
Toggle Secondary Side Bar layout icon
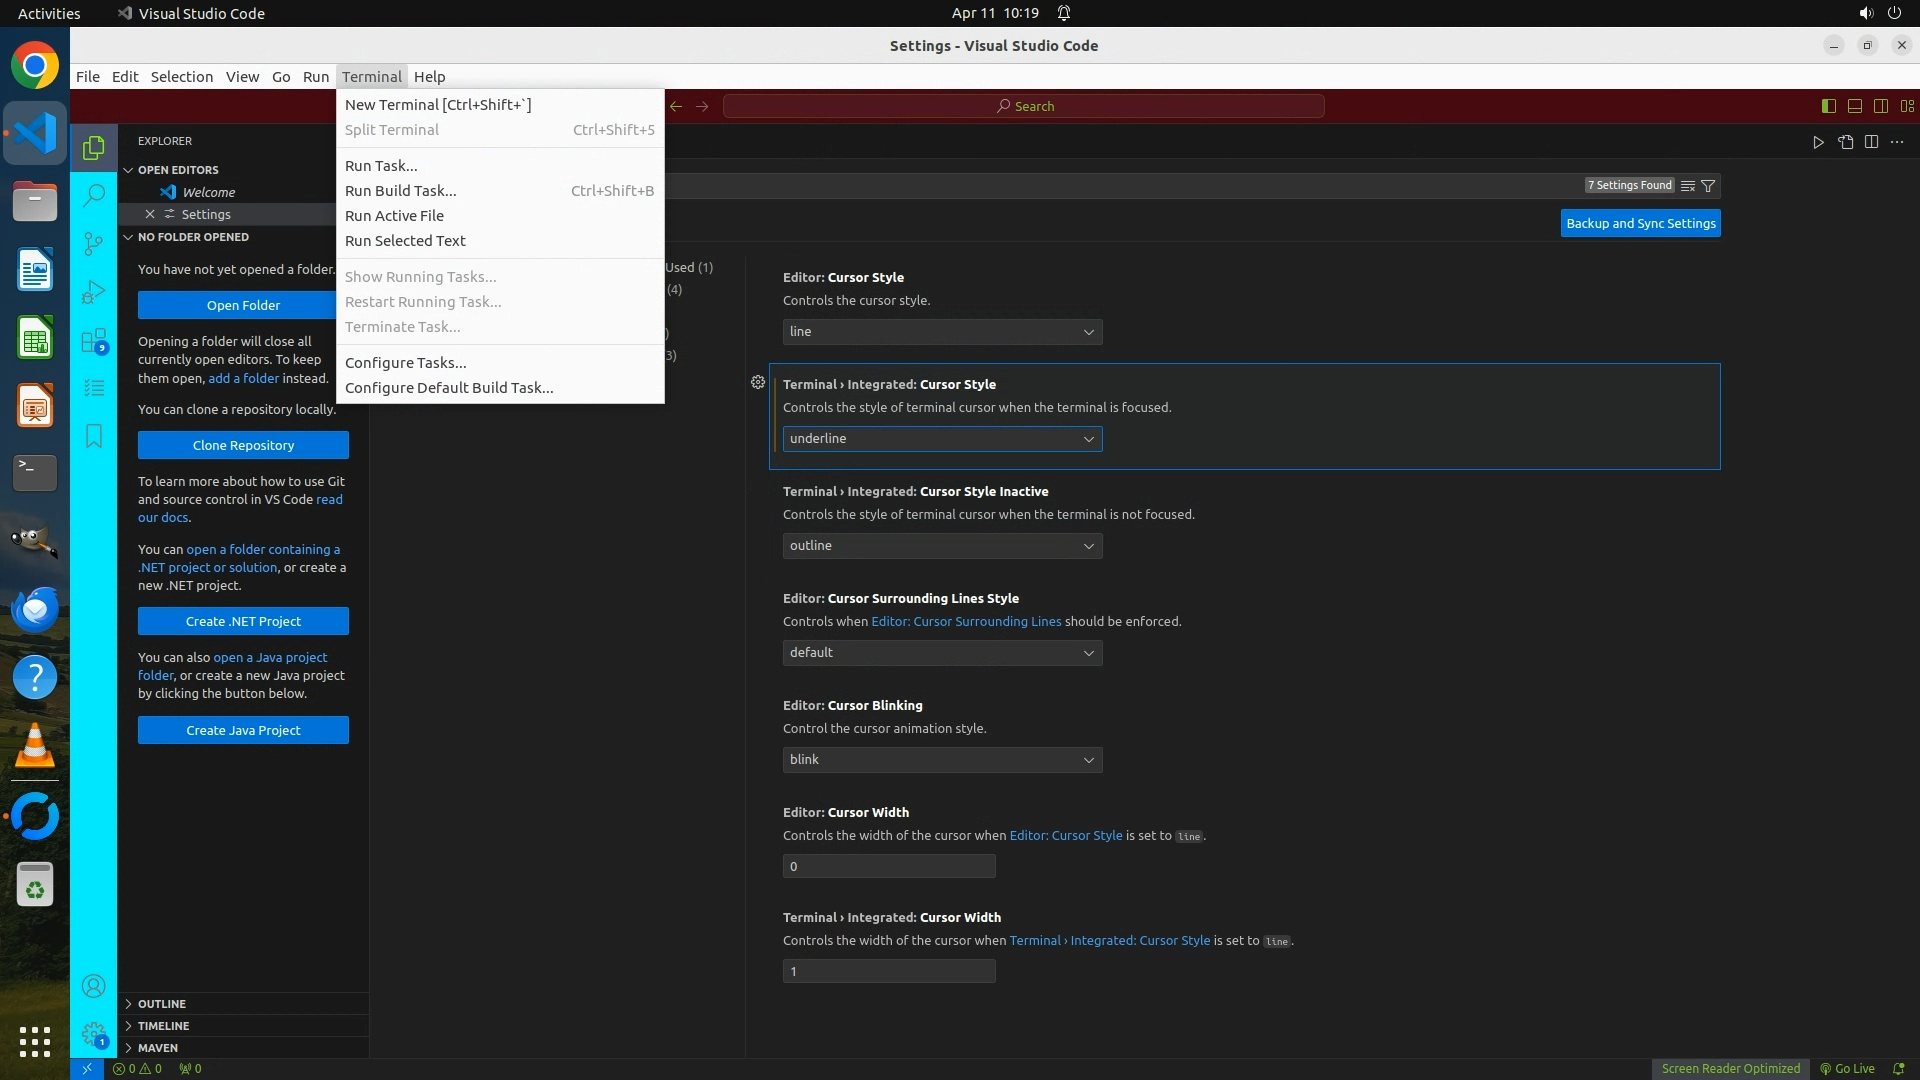coord(1880,106)
